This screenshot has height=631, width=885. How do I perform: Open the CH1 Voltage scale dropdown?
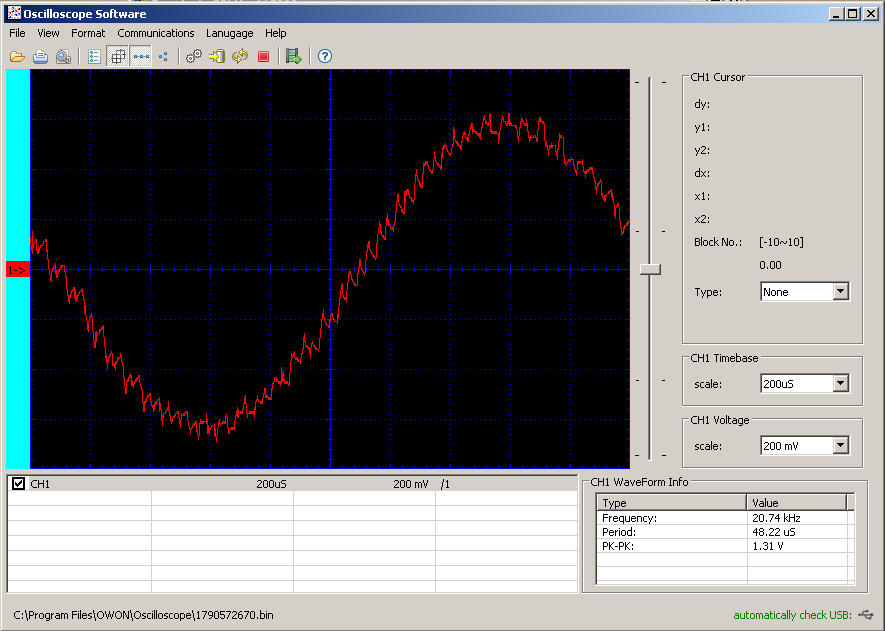tap(840, 446)
